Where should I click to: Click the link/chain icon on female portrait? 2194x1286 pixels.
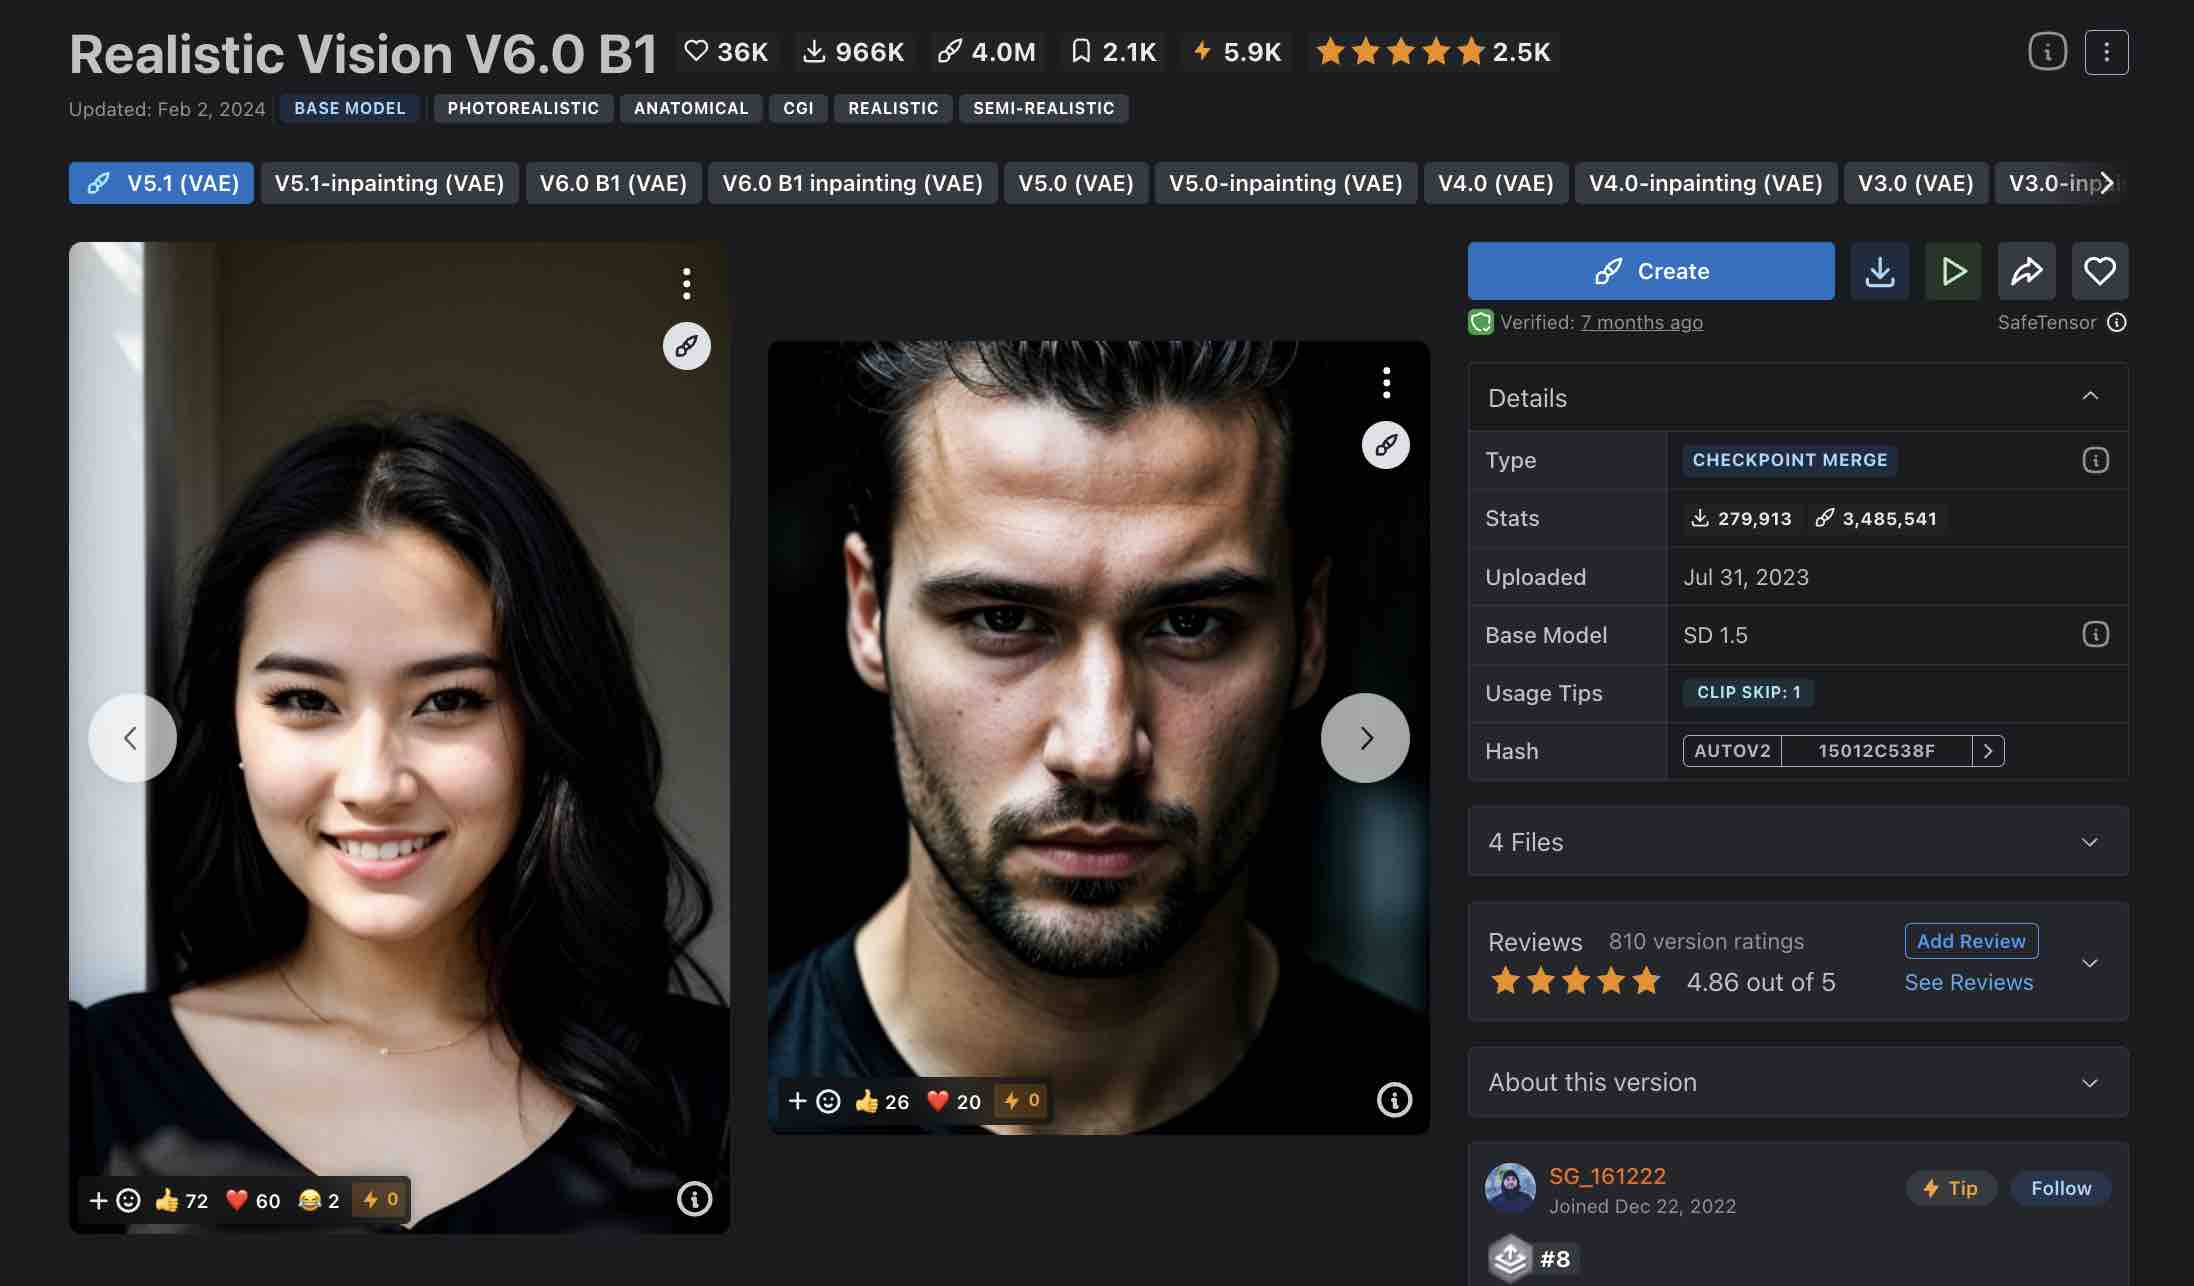pos(686,344)
